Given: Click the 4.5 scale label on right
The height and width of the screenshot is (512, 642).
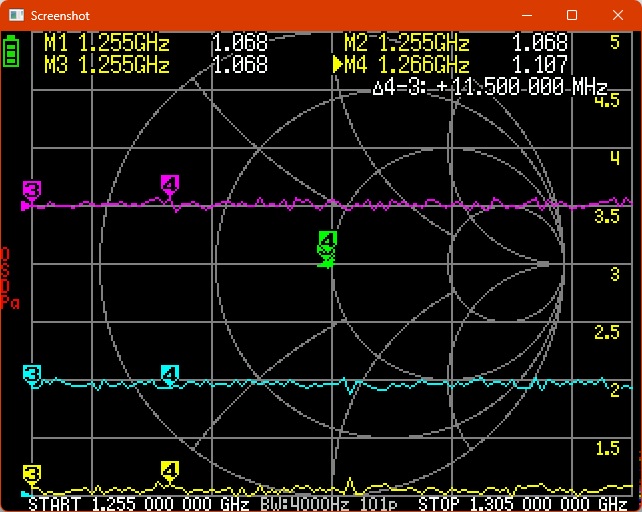Looking at the screenshot, I should pyautogui.click(x=607, y=102).
